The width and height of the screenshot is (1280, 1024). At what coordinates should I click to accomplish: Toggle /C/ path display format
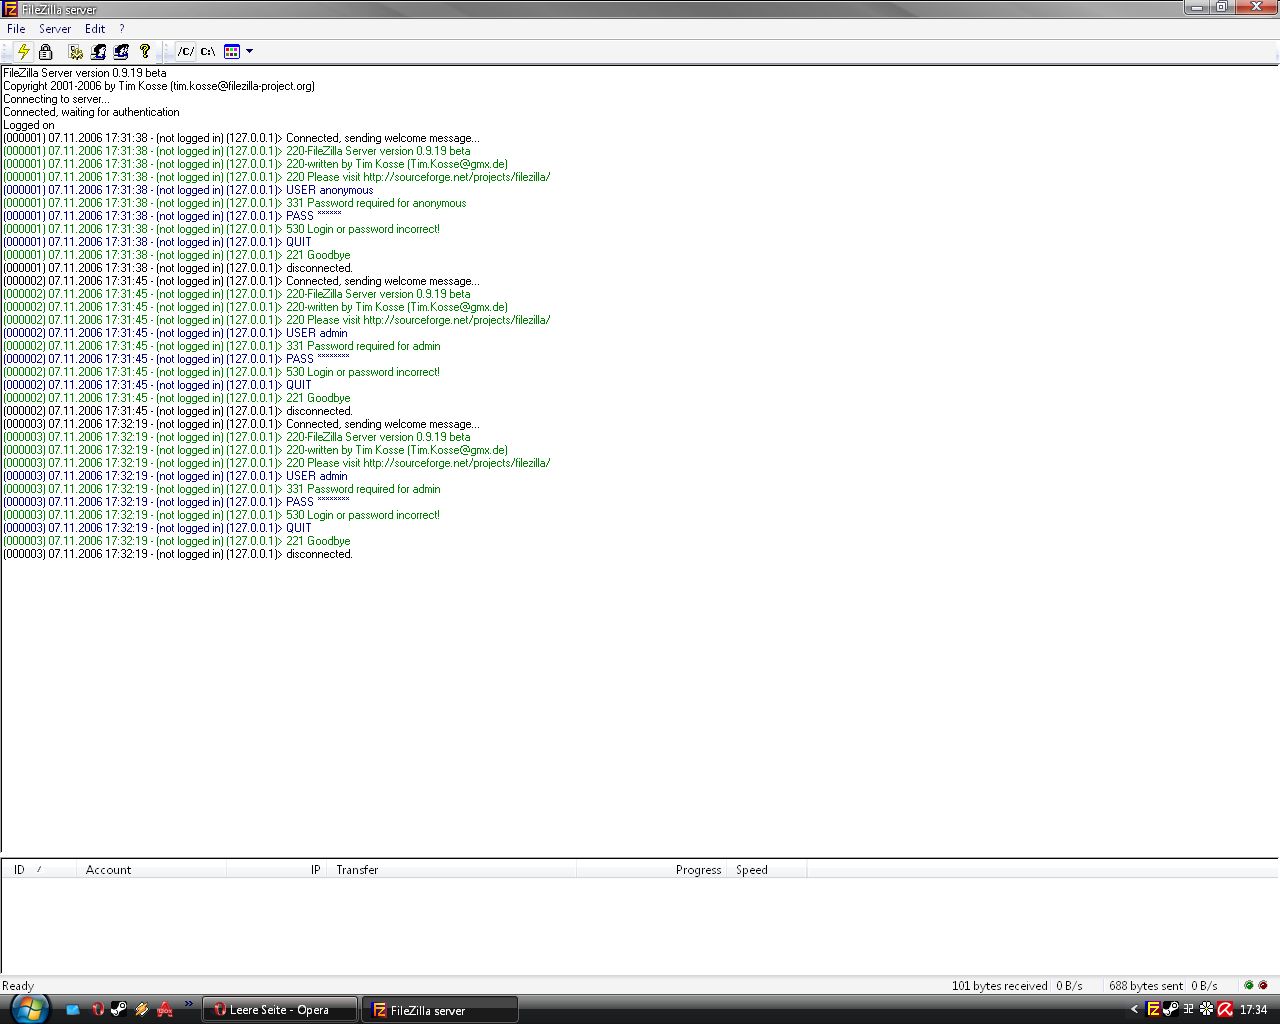186,51
